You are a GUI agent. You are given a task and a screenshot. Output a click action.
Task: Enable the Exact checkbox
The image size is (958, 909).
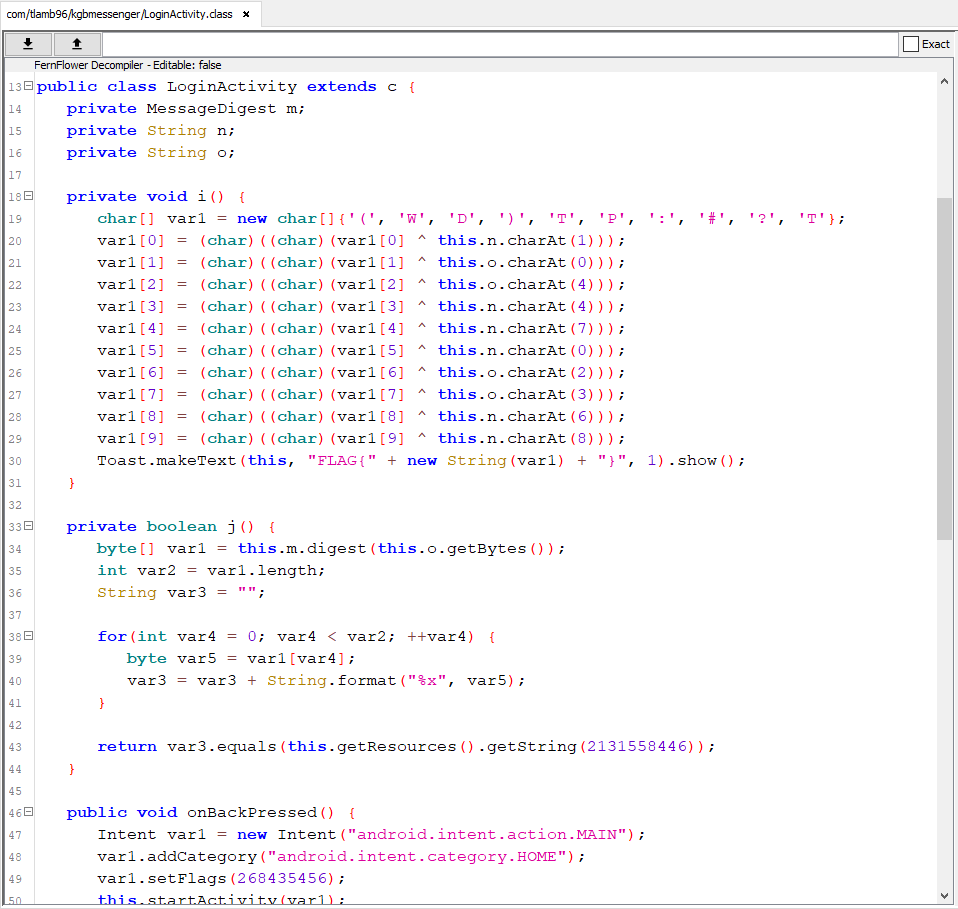point(911,44)
